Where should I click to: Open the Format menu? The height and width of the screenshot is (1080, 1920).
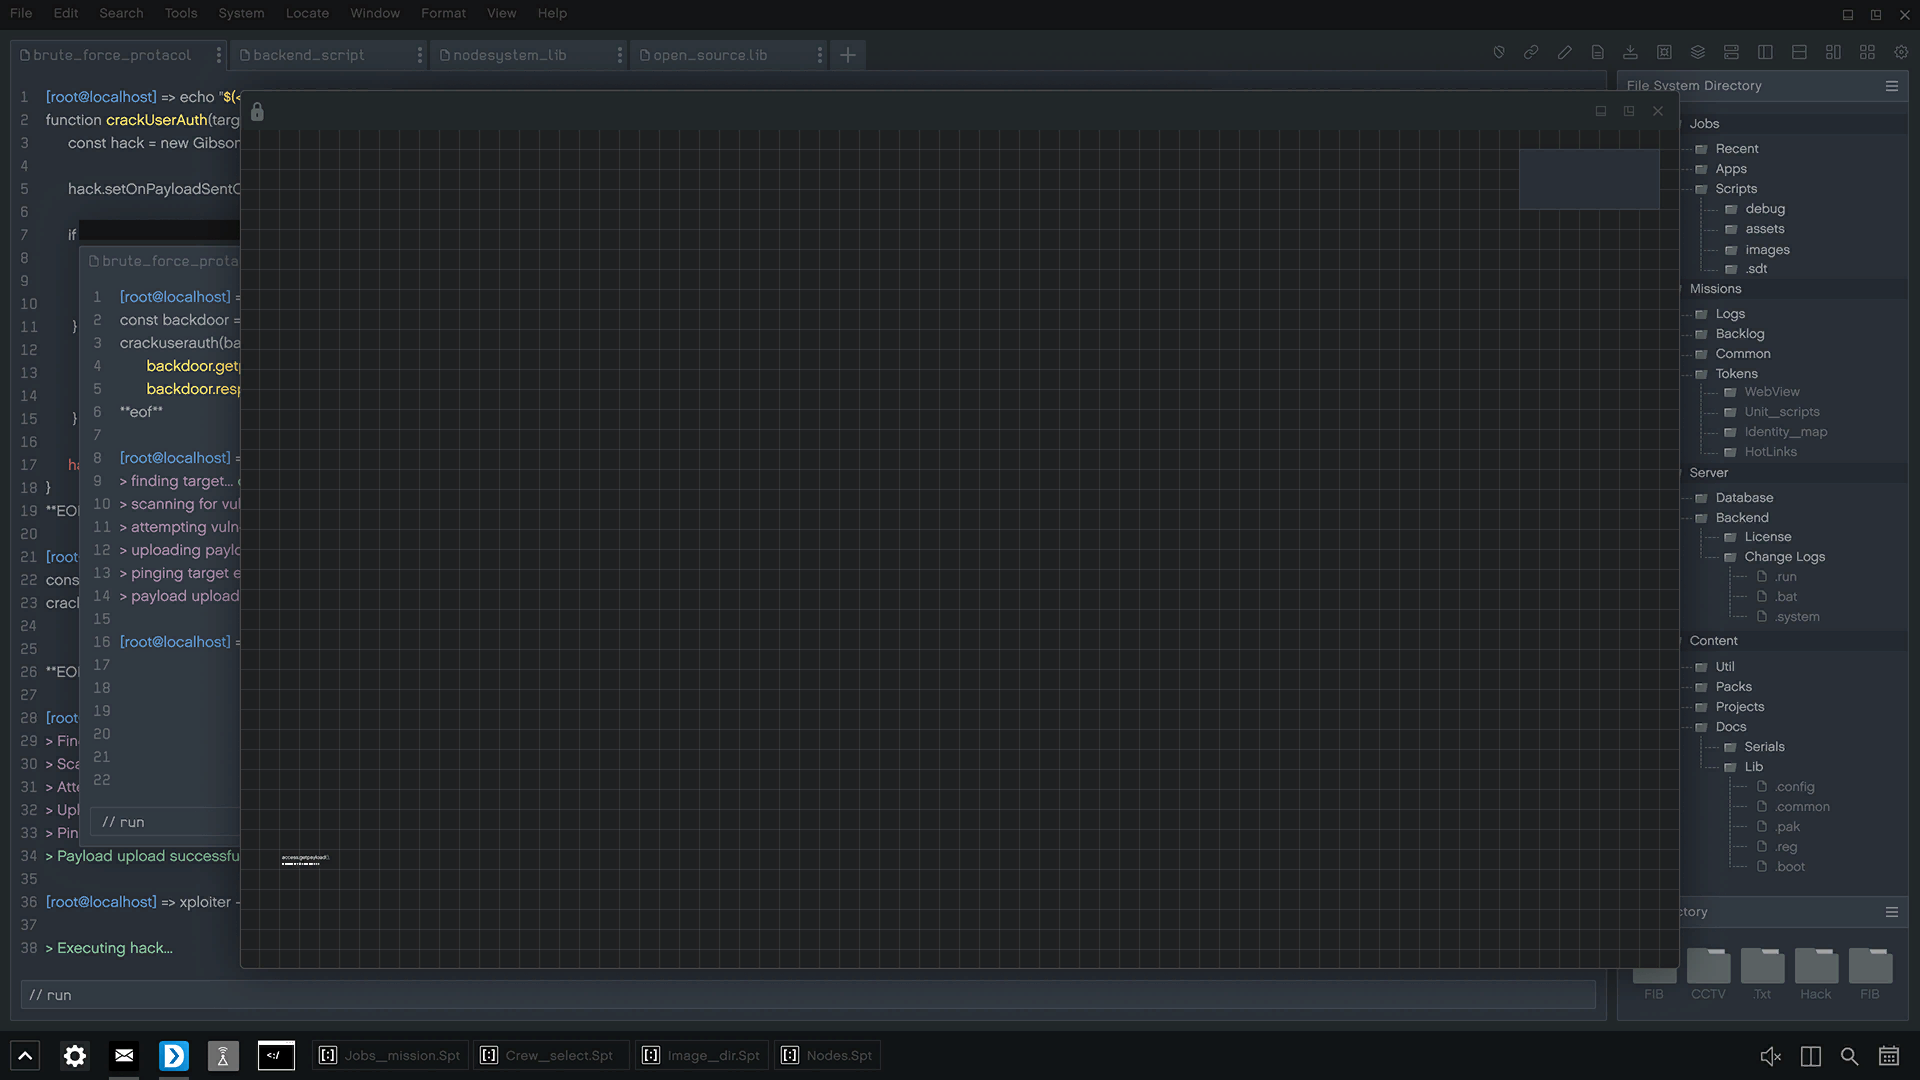pos(443,13)
